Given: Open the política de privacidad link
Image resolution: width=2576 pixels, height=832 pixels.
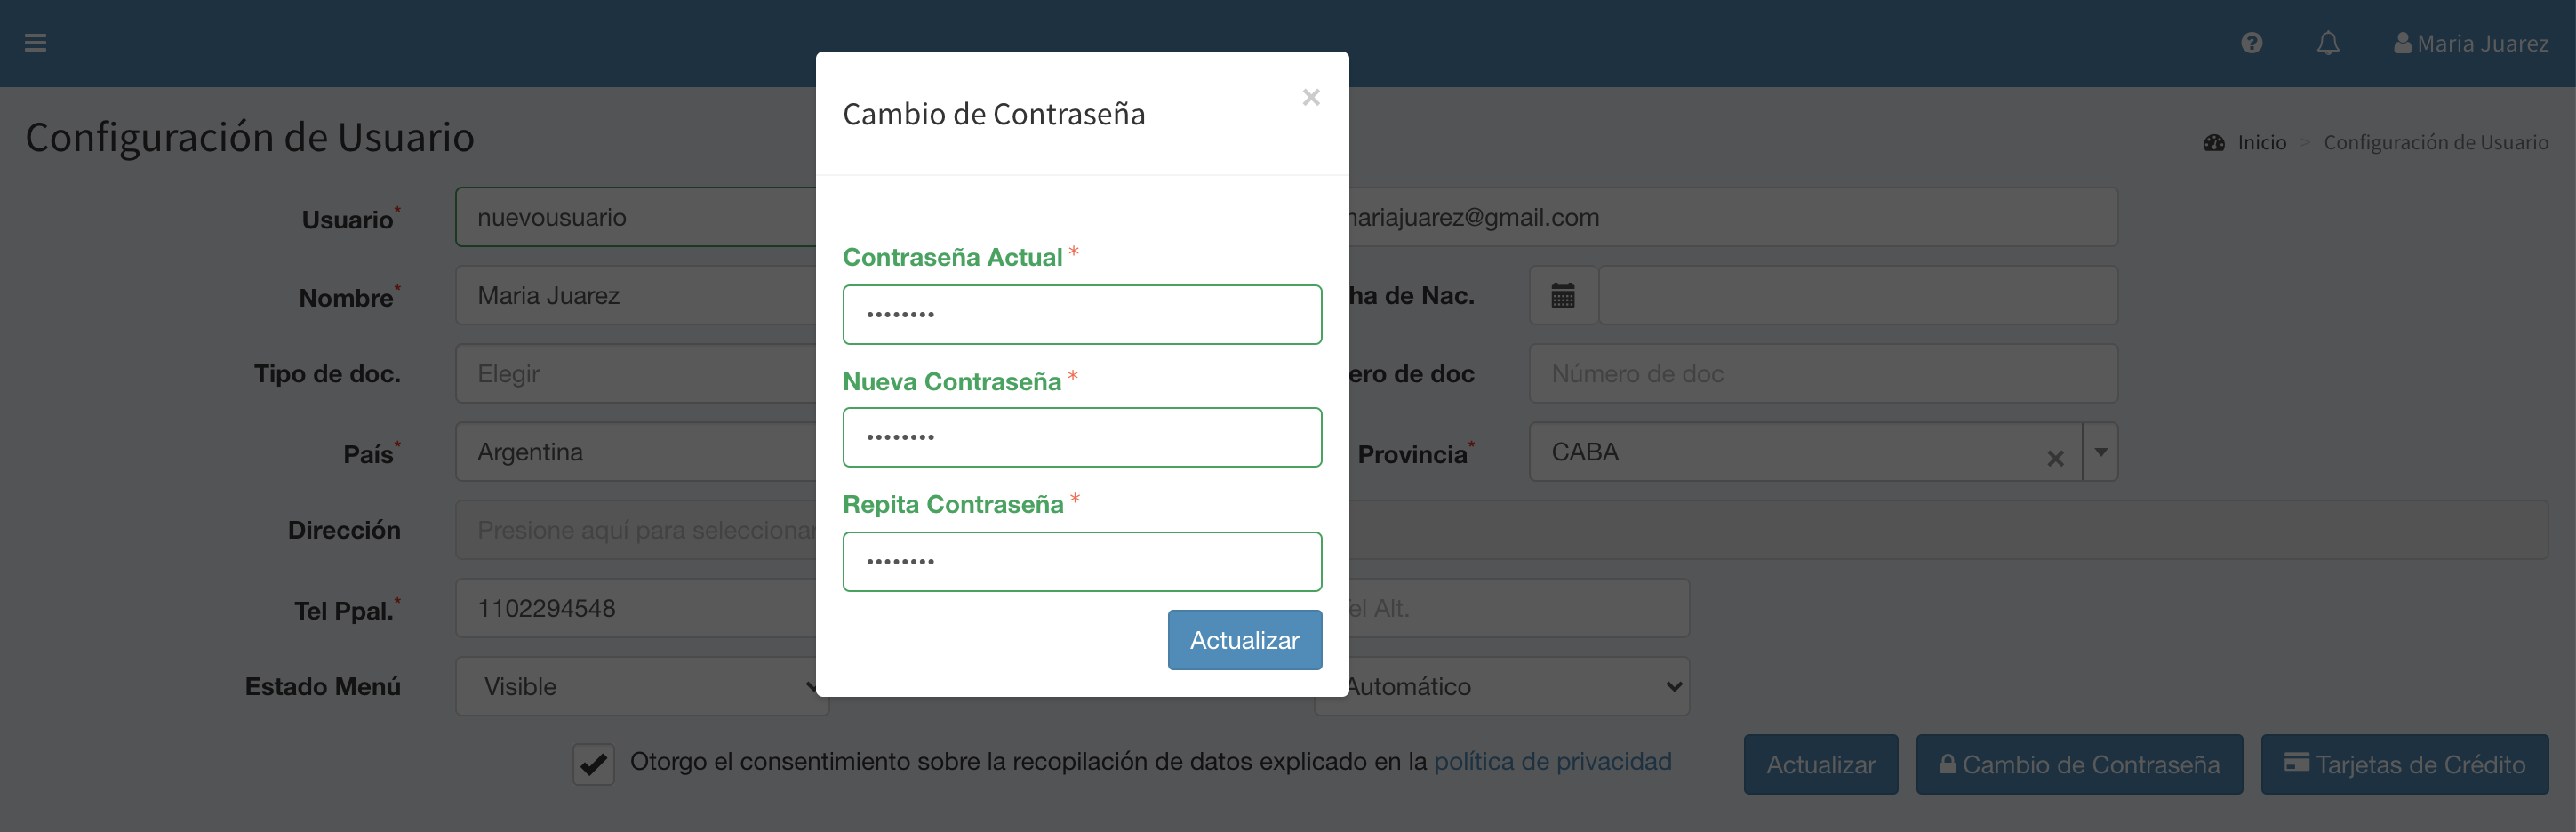Looking at the screenshot, I should 1552,762.
